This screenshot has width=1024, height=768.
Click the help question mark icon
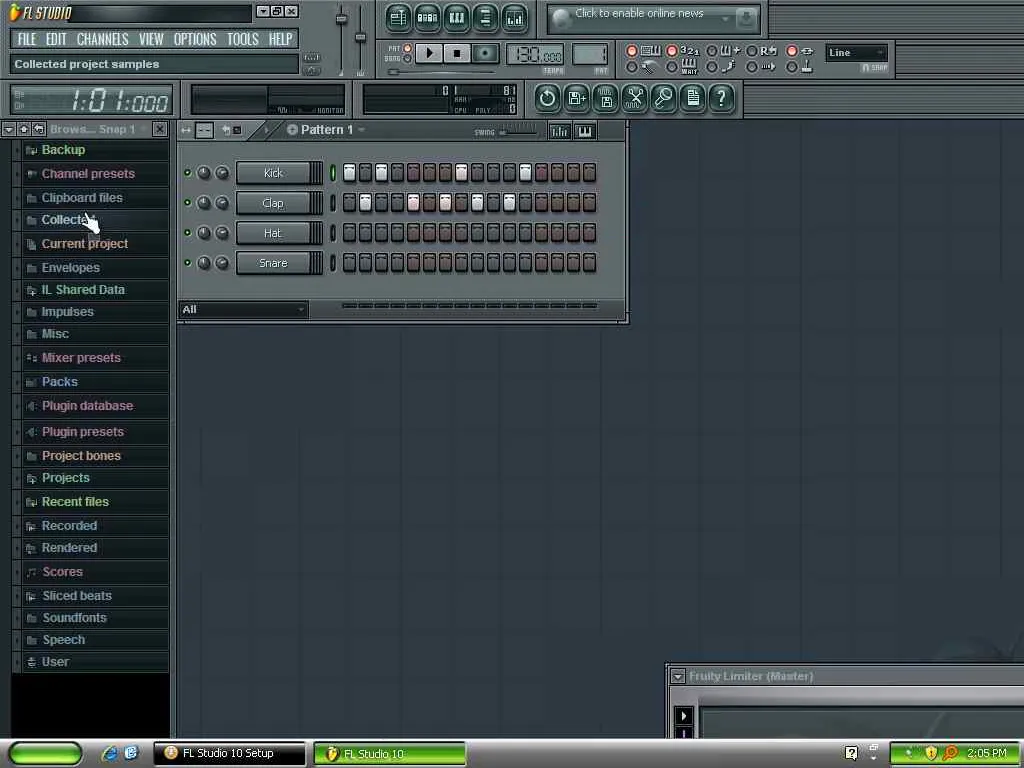722,99
